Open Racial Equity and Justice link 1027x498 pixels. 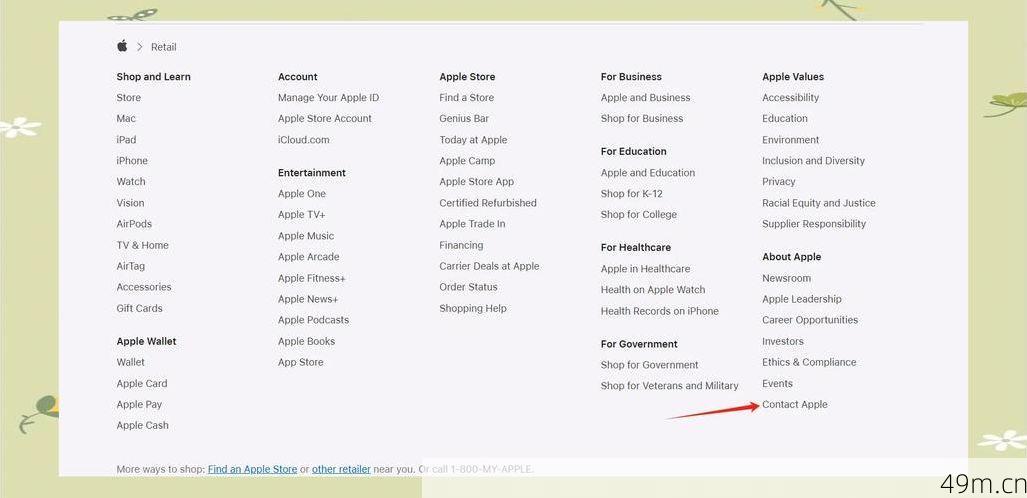(x=819, y=203)
